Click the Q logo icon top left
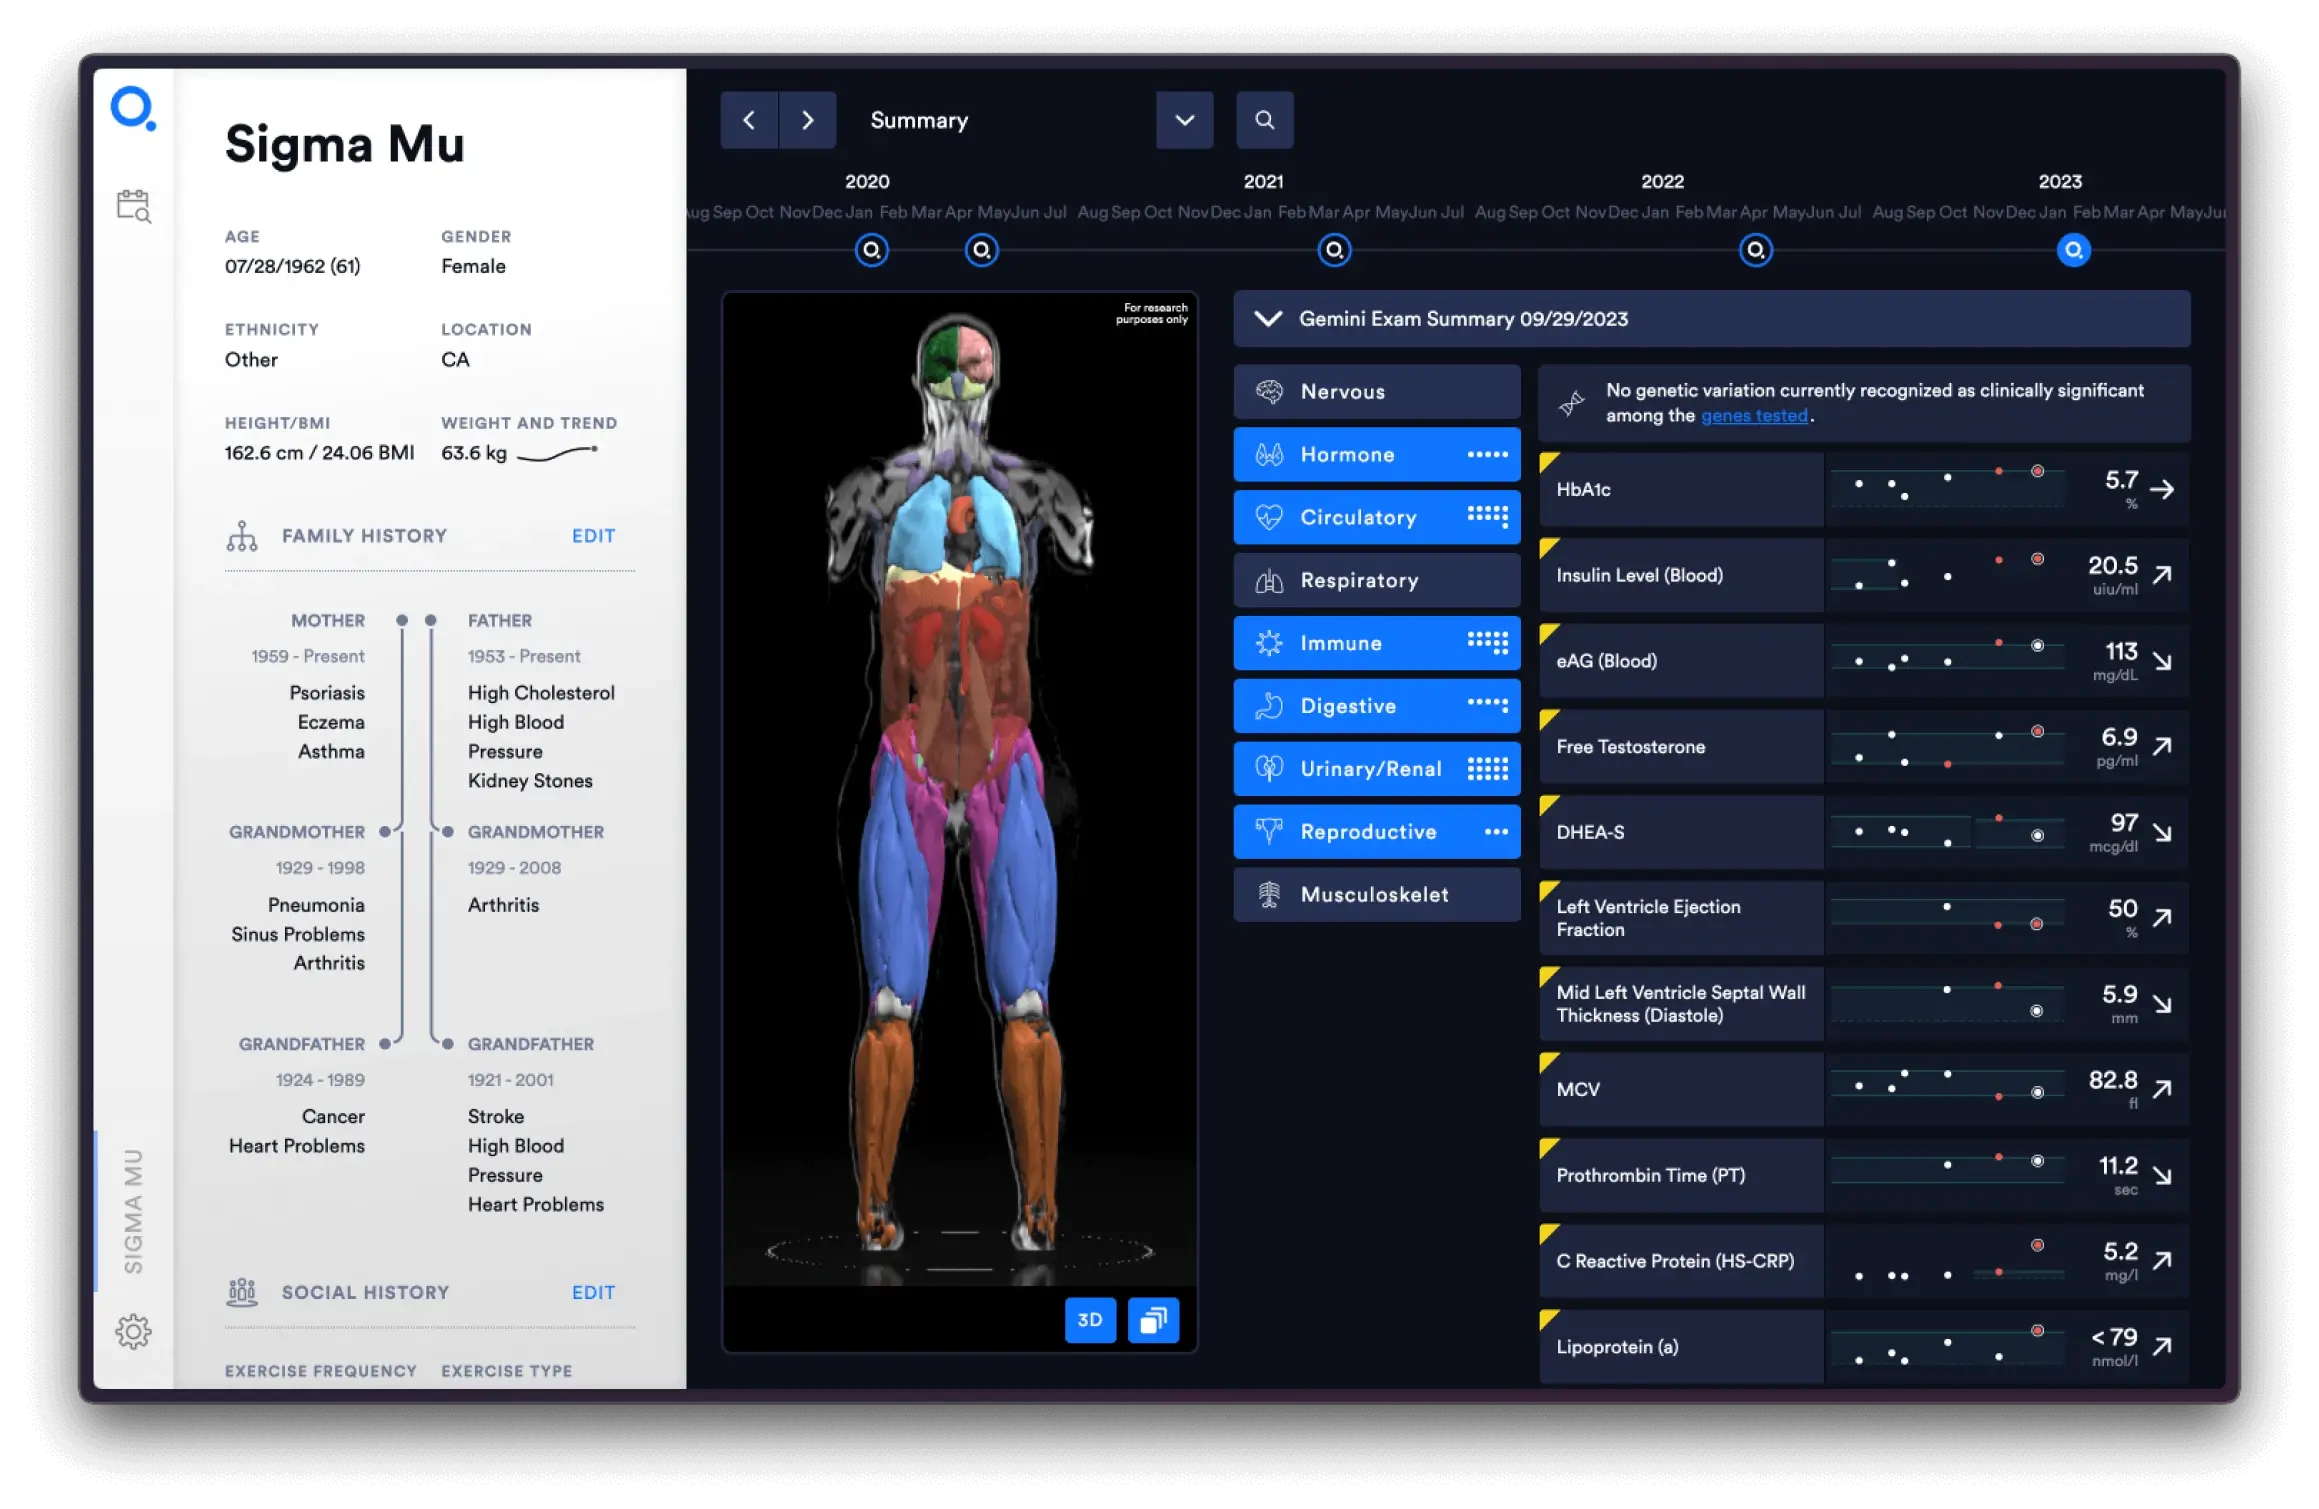Screen dimensions: 2319x1509 (133, 108)
